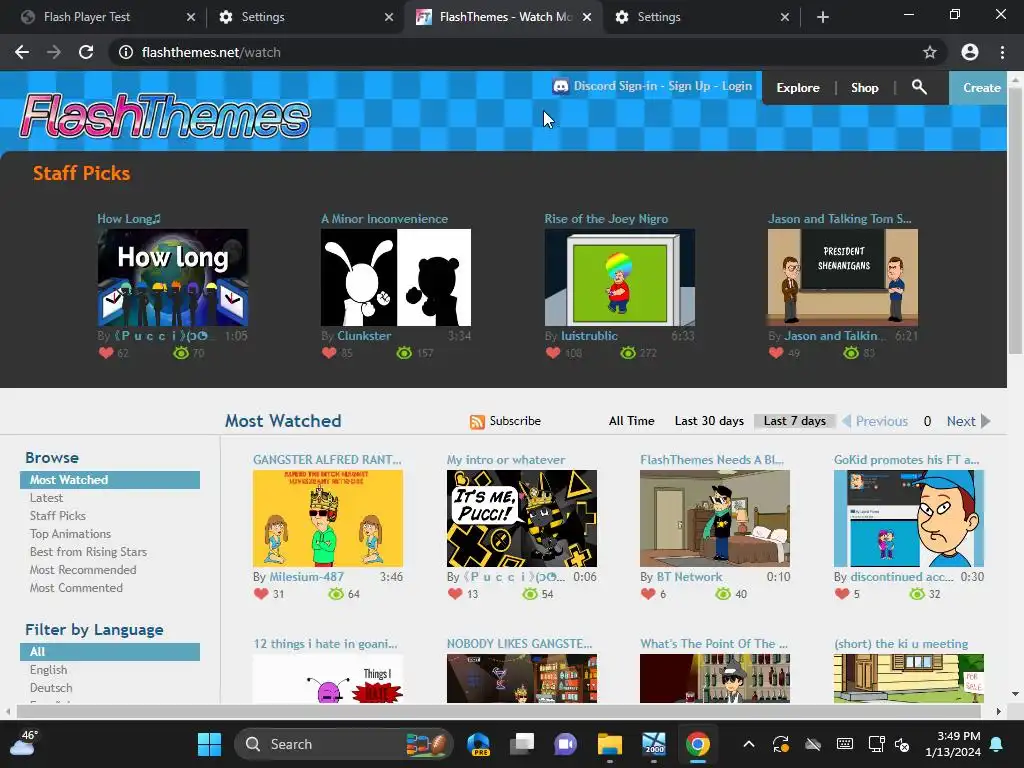Select Staff Picks in Browse list
The width and height of the screenshot is (1024, 768).
57,516
